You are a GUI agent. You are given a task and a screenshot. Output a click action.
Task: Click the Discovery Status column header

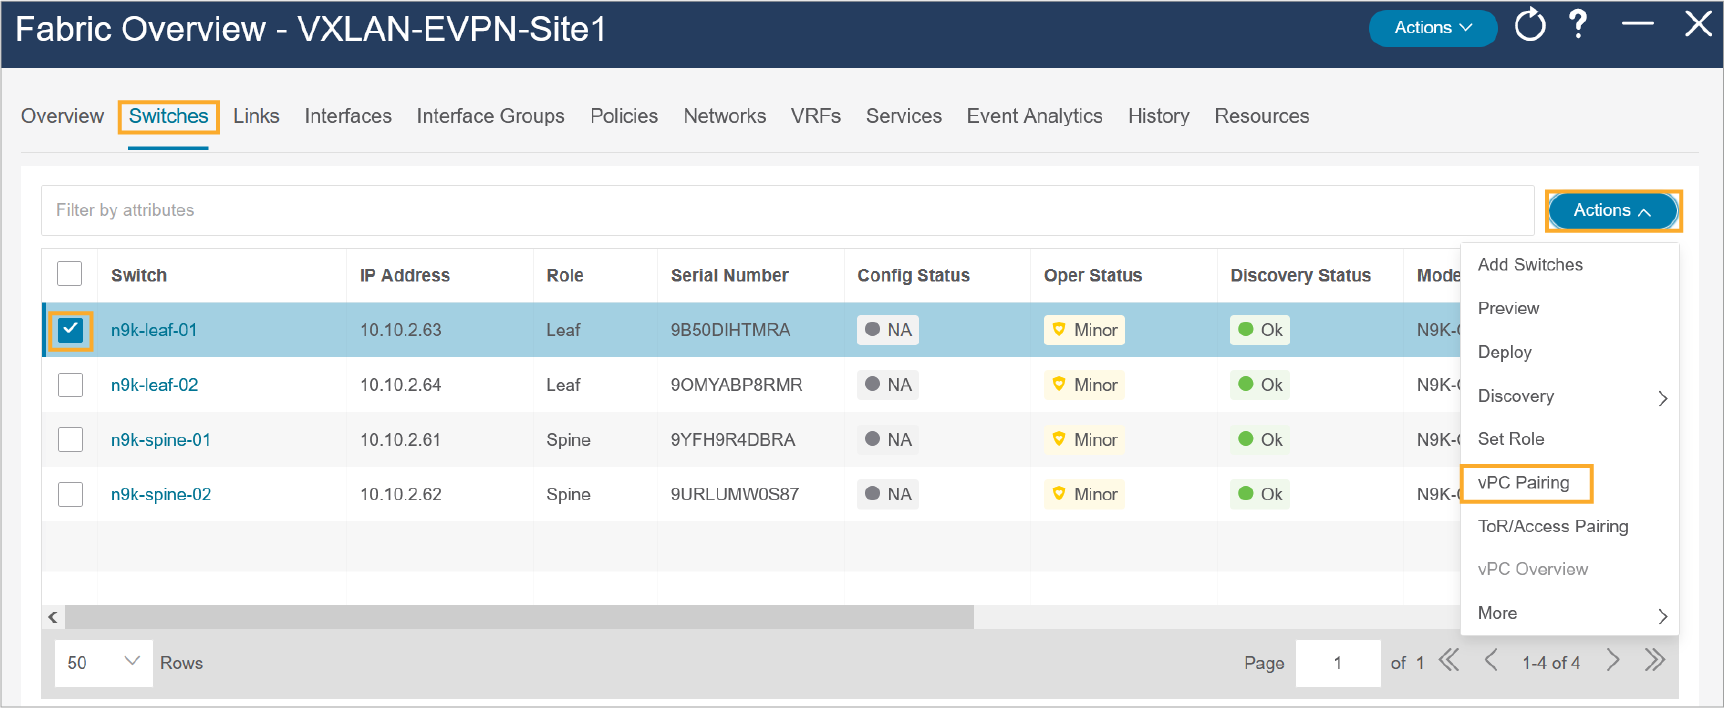point(1300,275)
